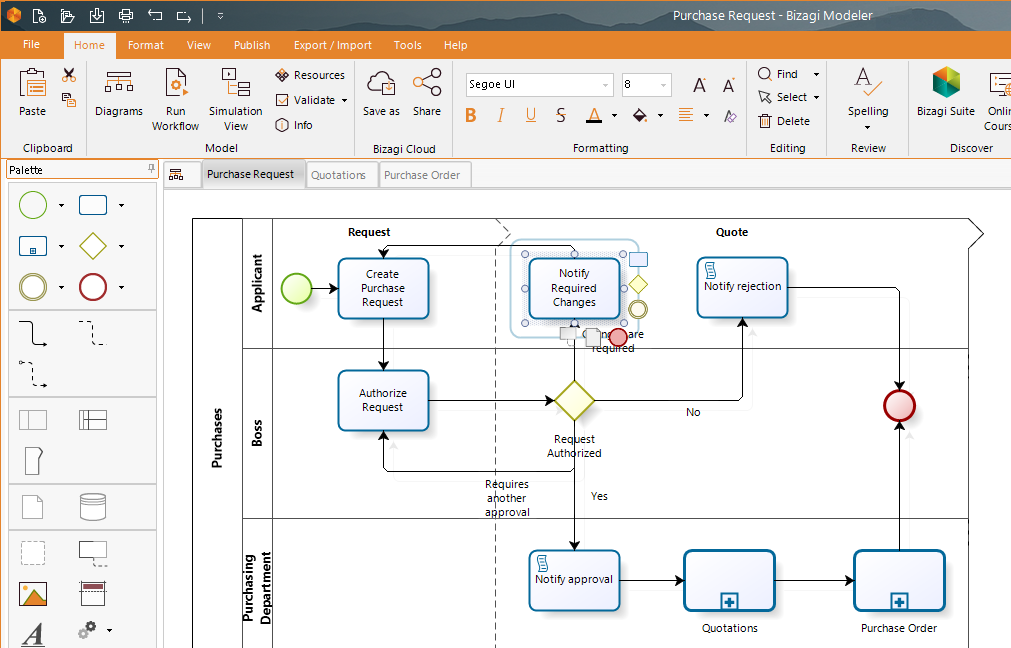Copy selection with the copy icon
This screenshot has width=1011, height=648.
pos(69,100)
